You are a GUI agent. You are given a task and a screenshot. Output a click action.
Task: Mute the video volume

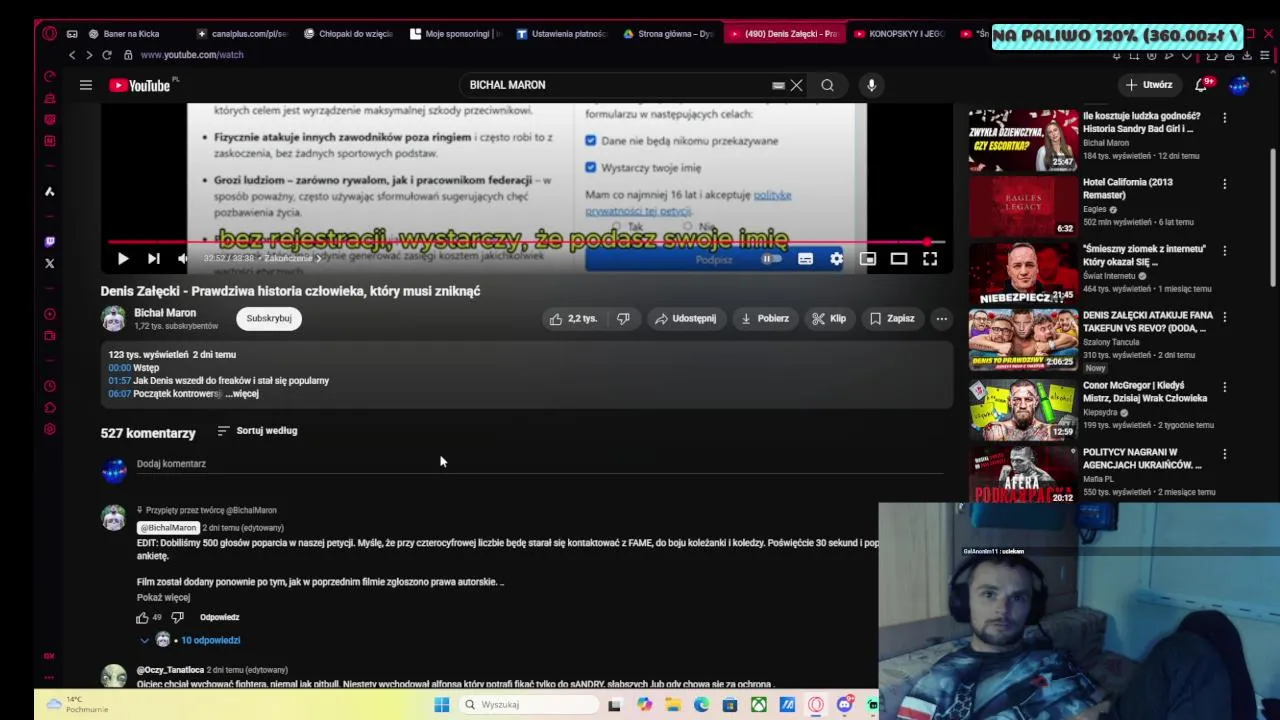pyautogui.click(x=183, y=259)
